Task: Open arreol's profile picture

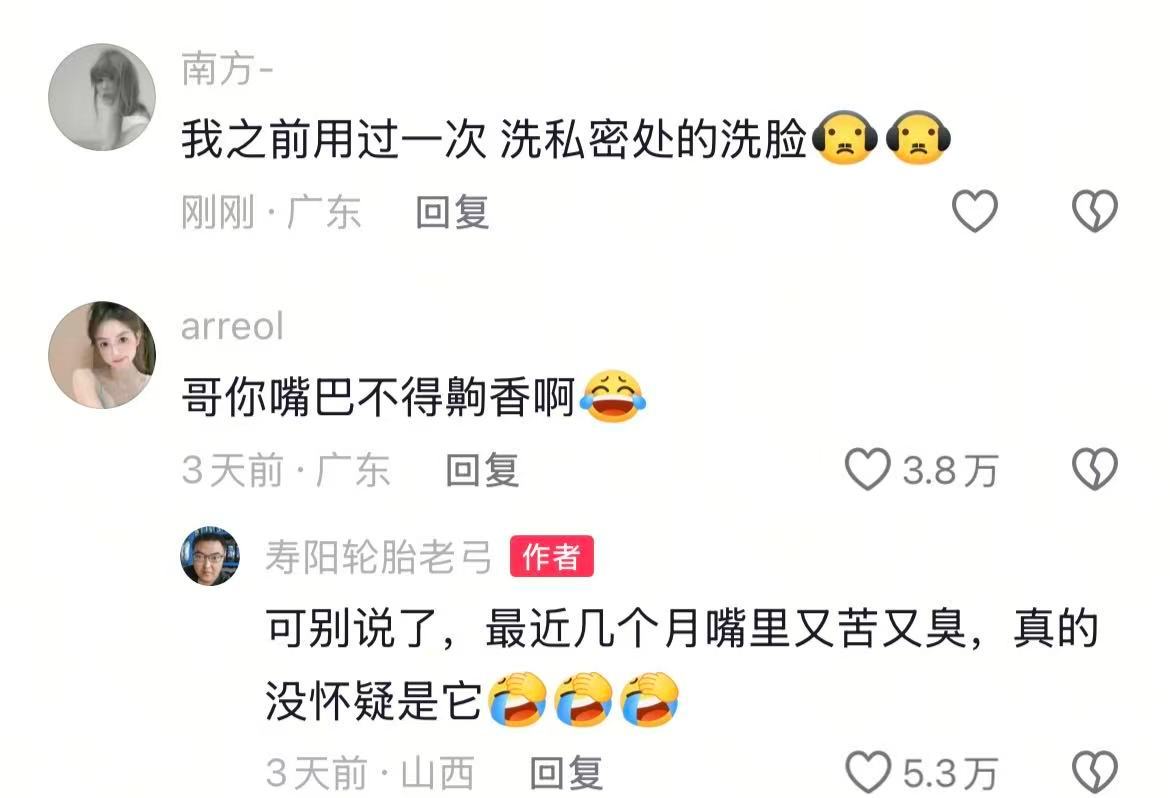Action: 102,355
